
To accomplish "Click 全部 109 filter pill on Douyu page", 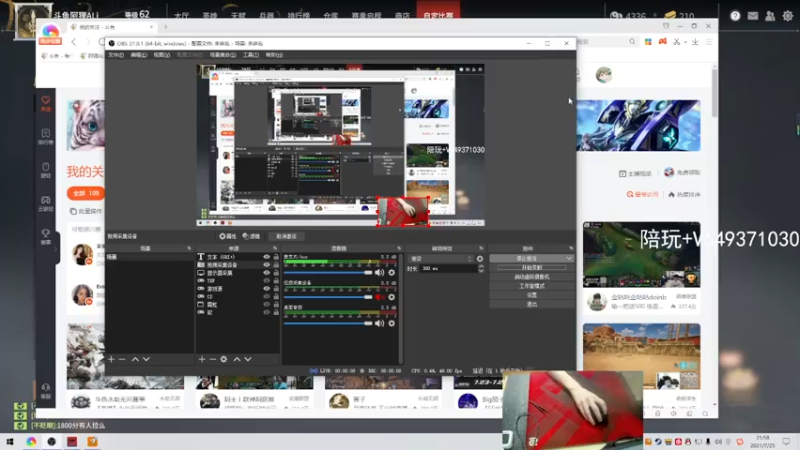I will [86, 193].
